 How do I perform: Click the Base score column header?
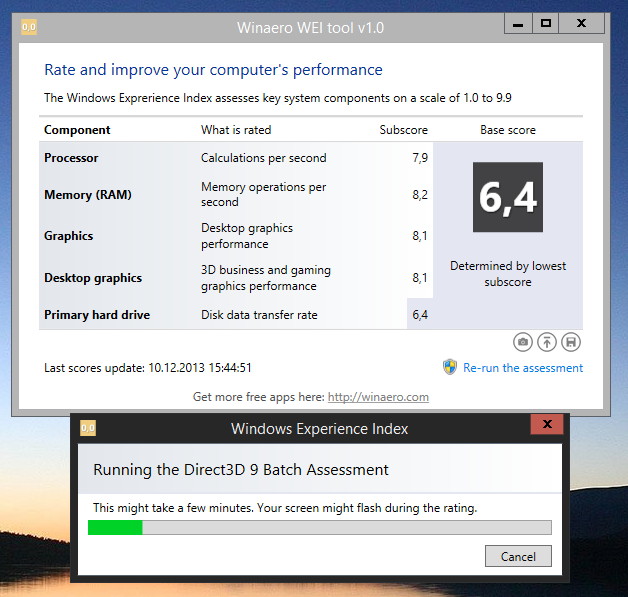pos(508,130)
